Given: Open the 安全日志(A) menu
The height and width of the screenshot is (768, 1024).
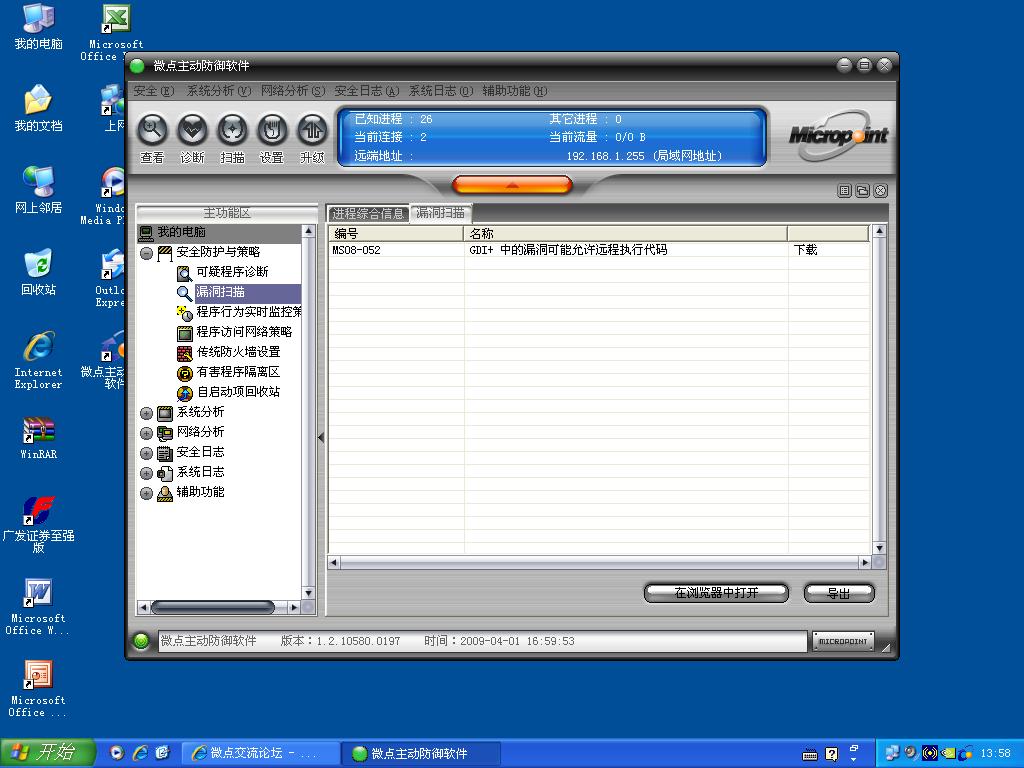Looking at the screenshot, I should 366,91.
